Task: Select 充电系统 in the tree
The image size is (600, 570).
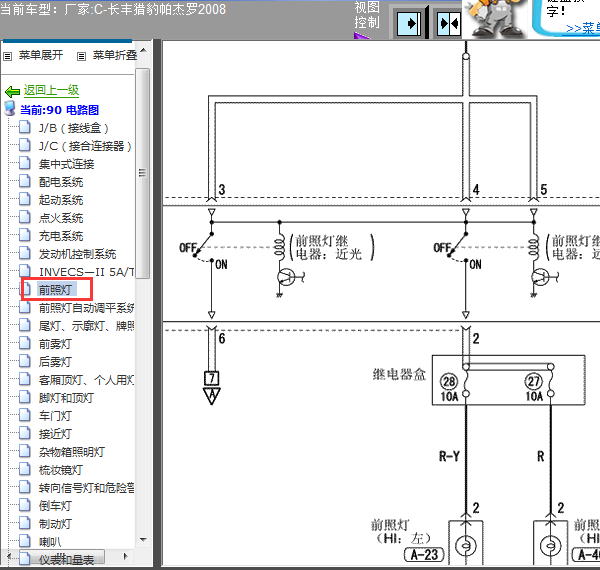Action: tap(61, 236)
